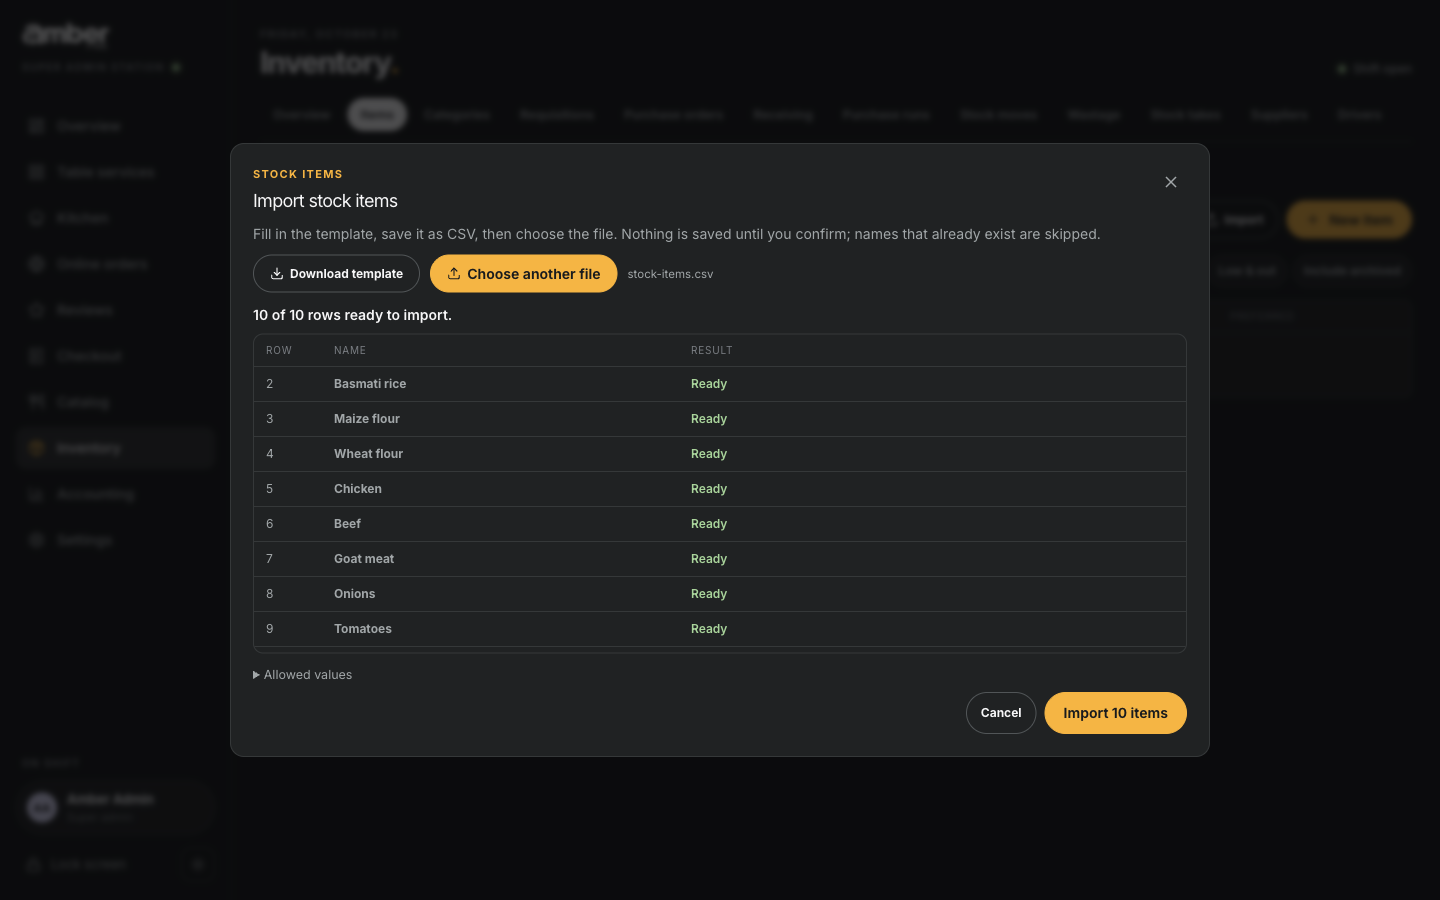1440x900 pixels.
Task: Select the Tomatoes row name
Action: click(x=363, y=629)
